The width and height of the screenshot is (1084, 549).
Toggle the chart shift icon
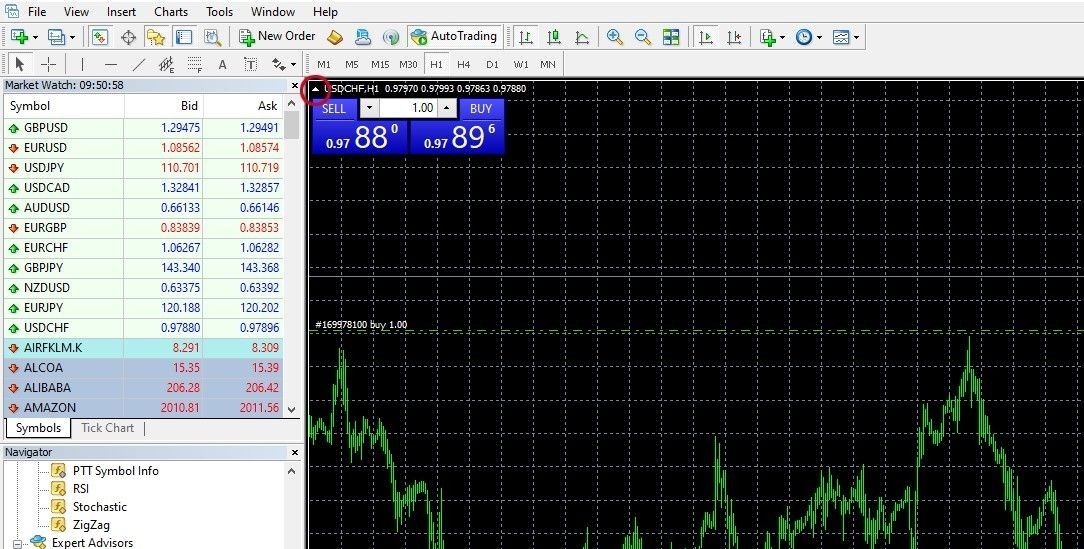(734, 37)
